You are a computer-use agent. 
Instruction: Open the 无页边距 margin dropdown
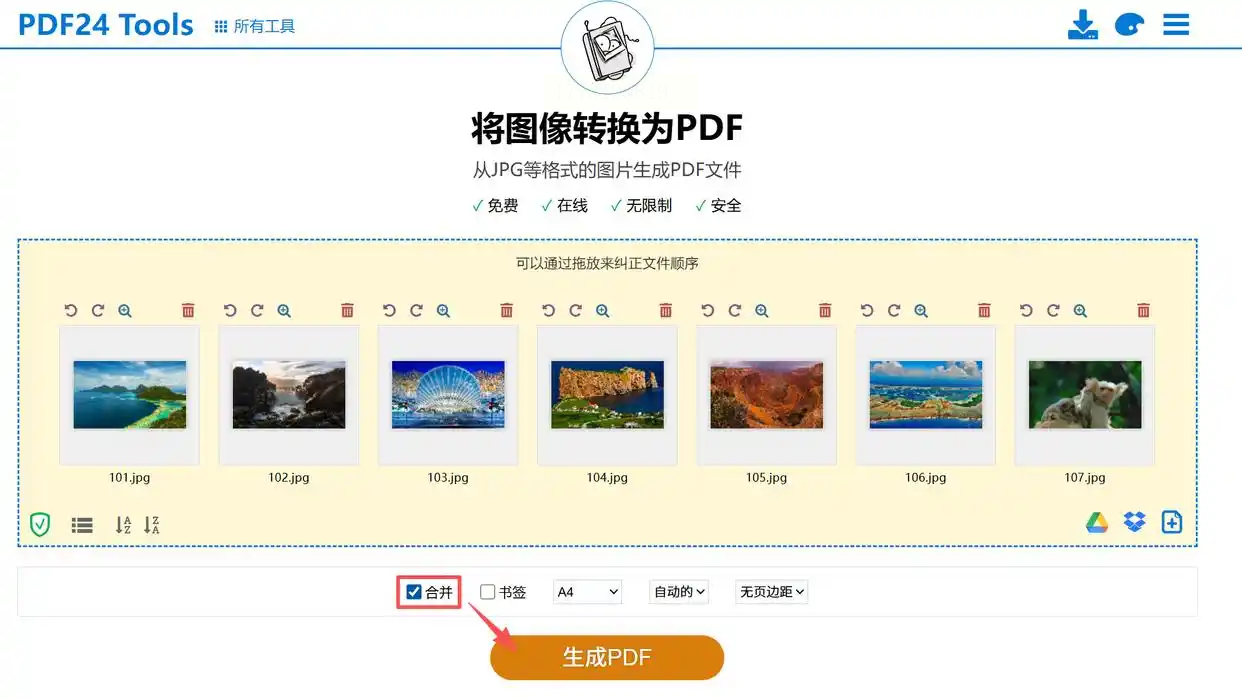771,592
